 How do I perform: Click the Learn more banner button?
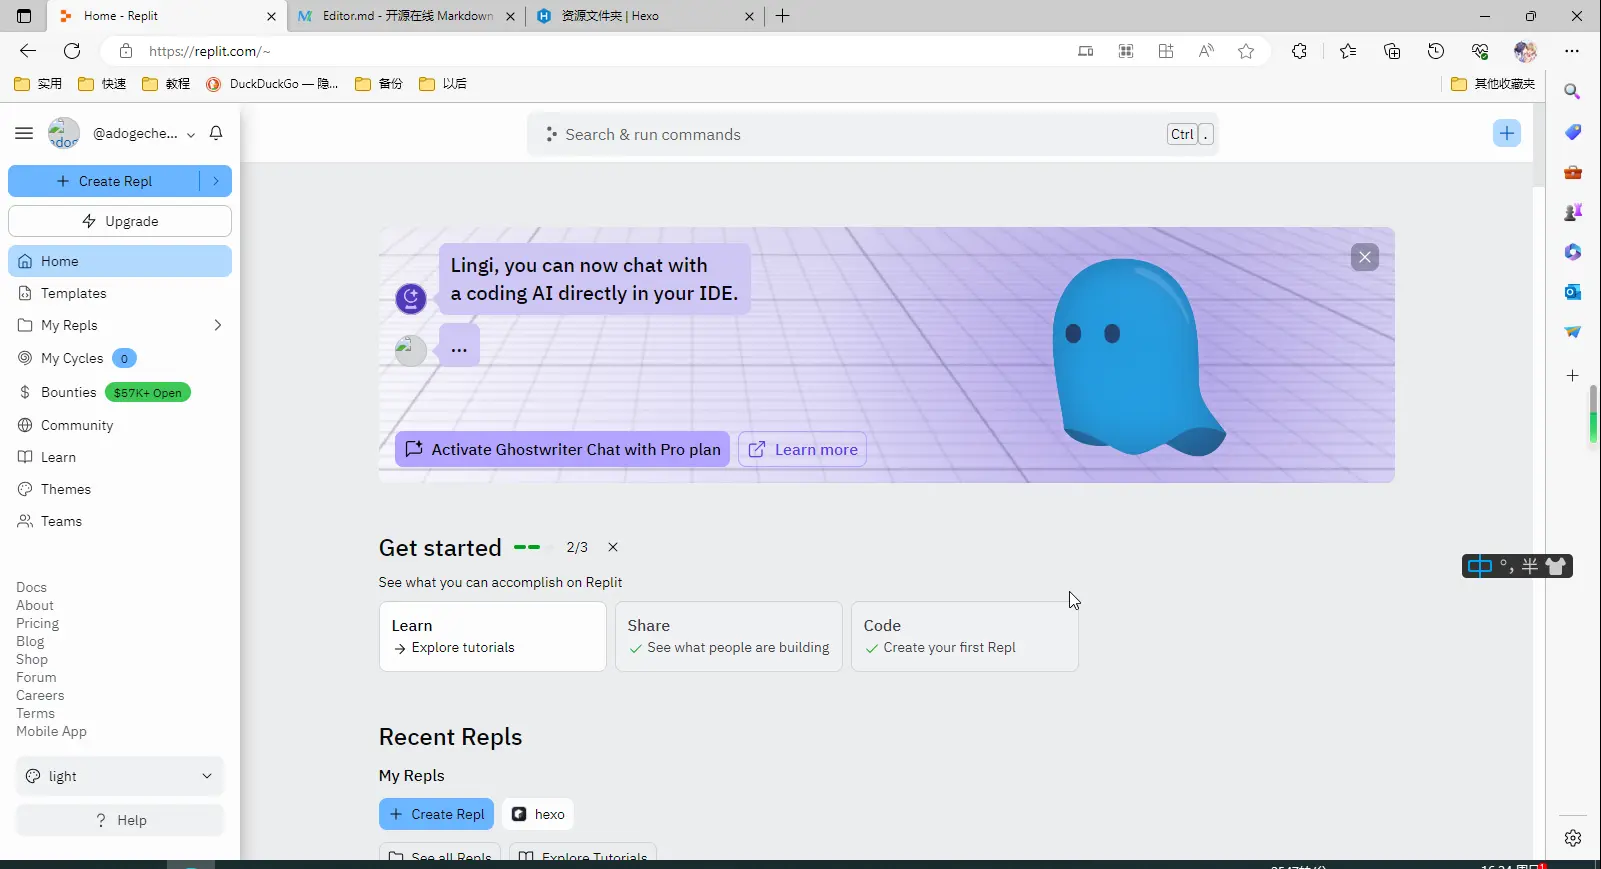pos(802,449)
